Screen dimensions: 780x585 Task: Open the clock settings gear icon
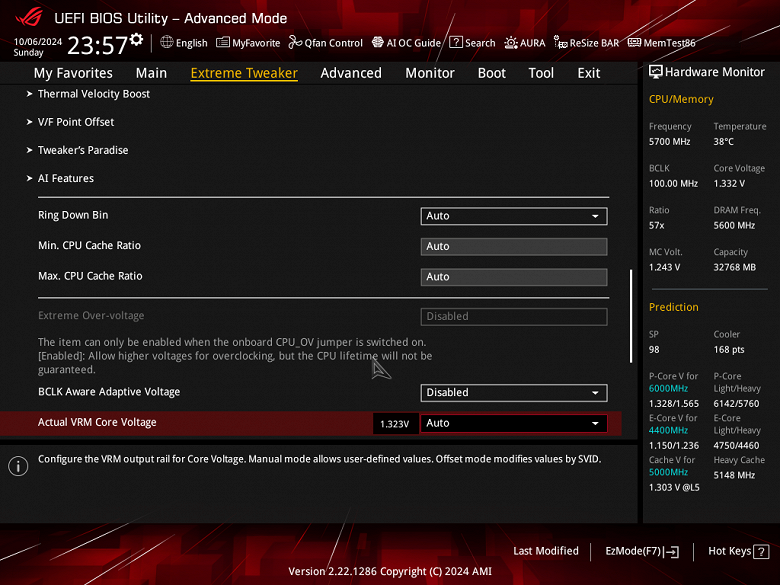[136, 39]
